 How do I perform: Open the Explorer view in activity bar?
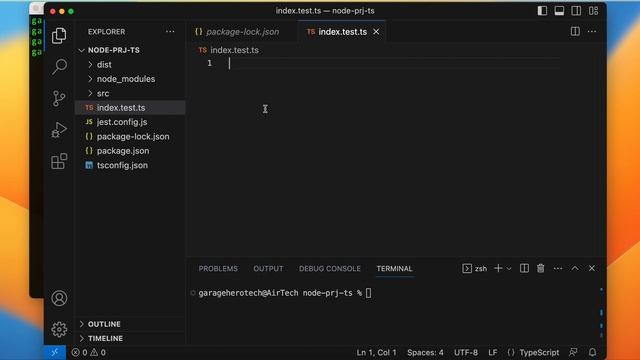[x=59, y=36]
